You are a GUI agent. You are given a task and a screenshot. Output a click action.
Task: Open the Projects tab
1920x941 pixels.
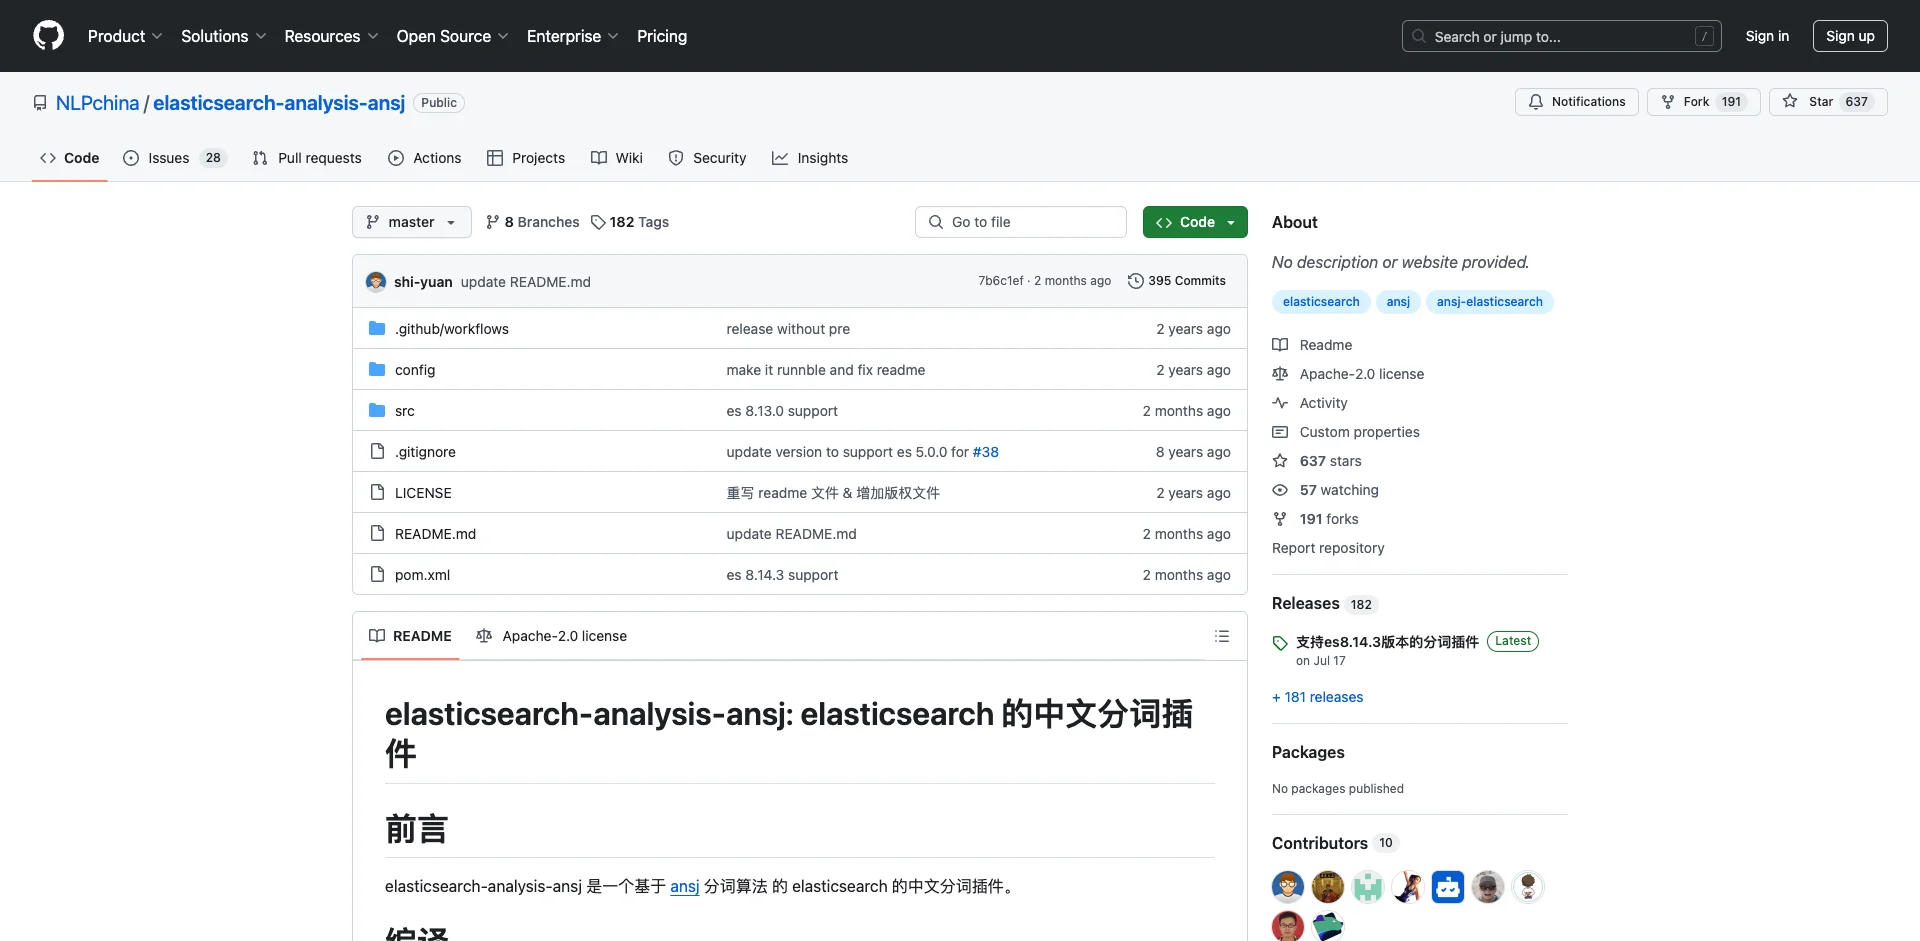[x=526, y=158]
